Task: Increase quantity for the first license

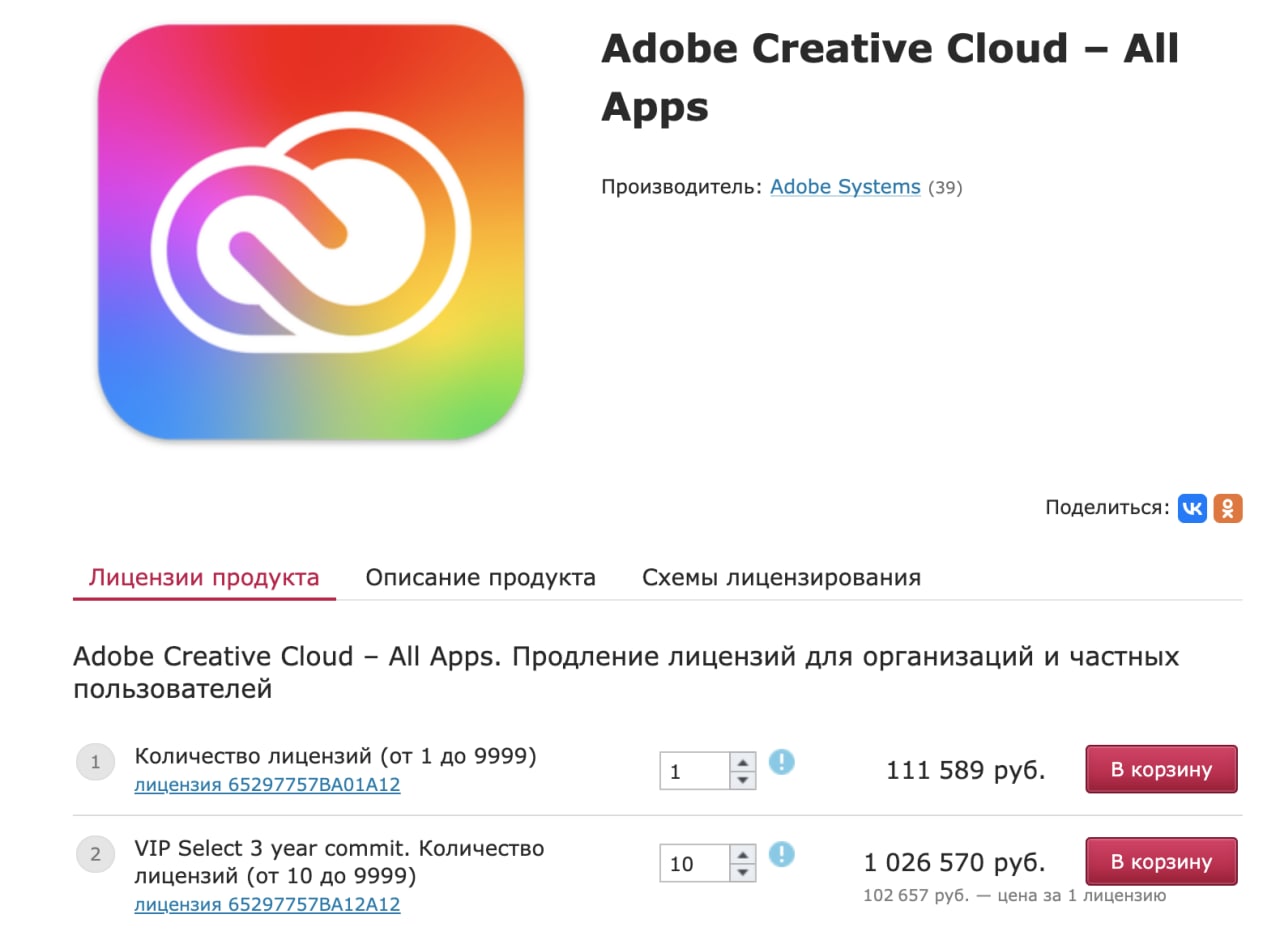Action: (742, 762)
